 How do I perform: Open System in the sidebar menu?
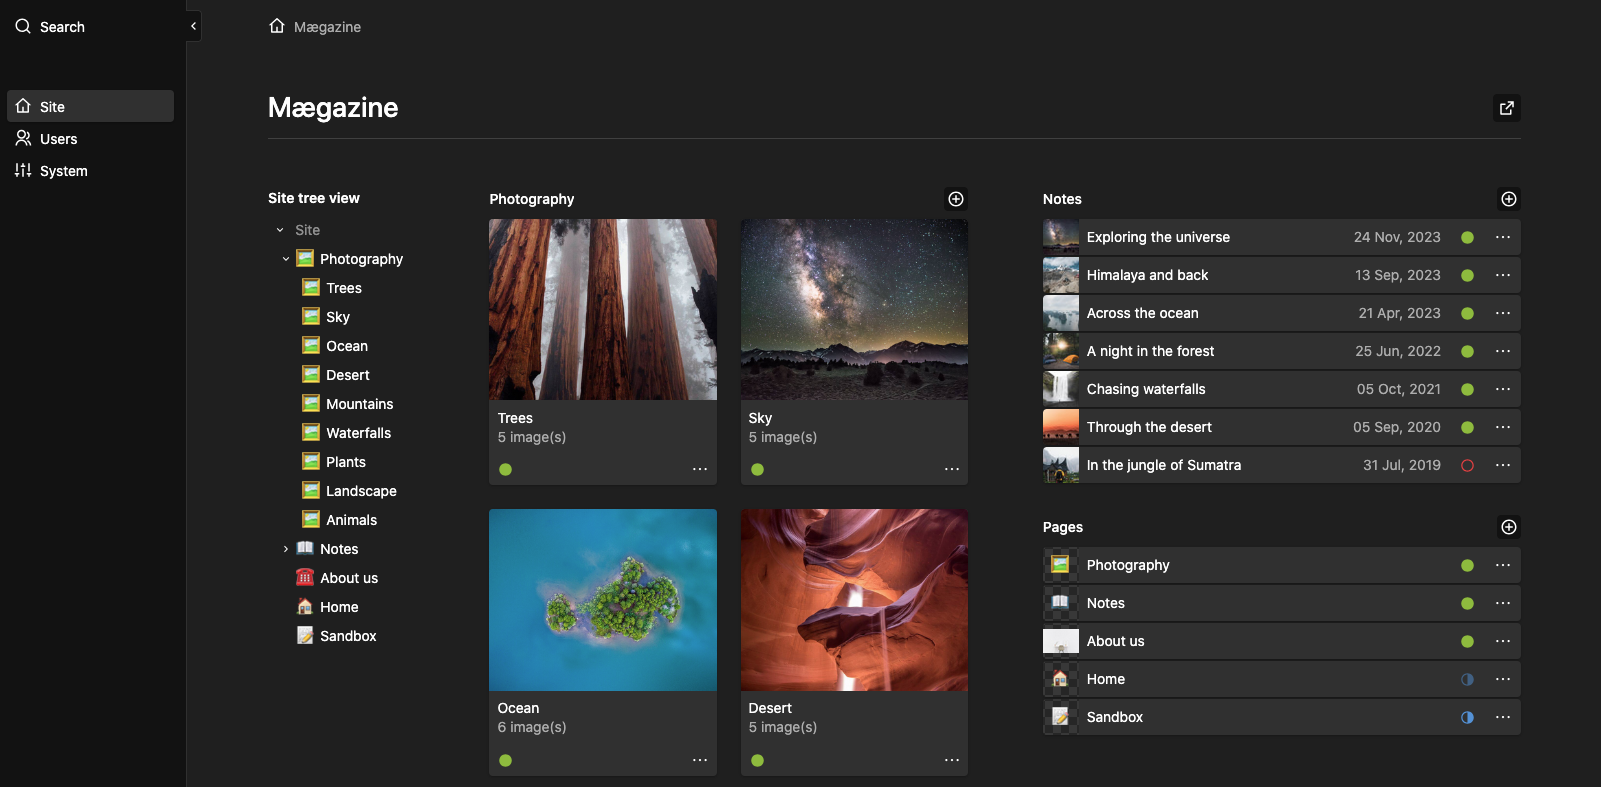pyautogui.click(x=63, y=171)
